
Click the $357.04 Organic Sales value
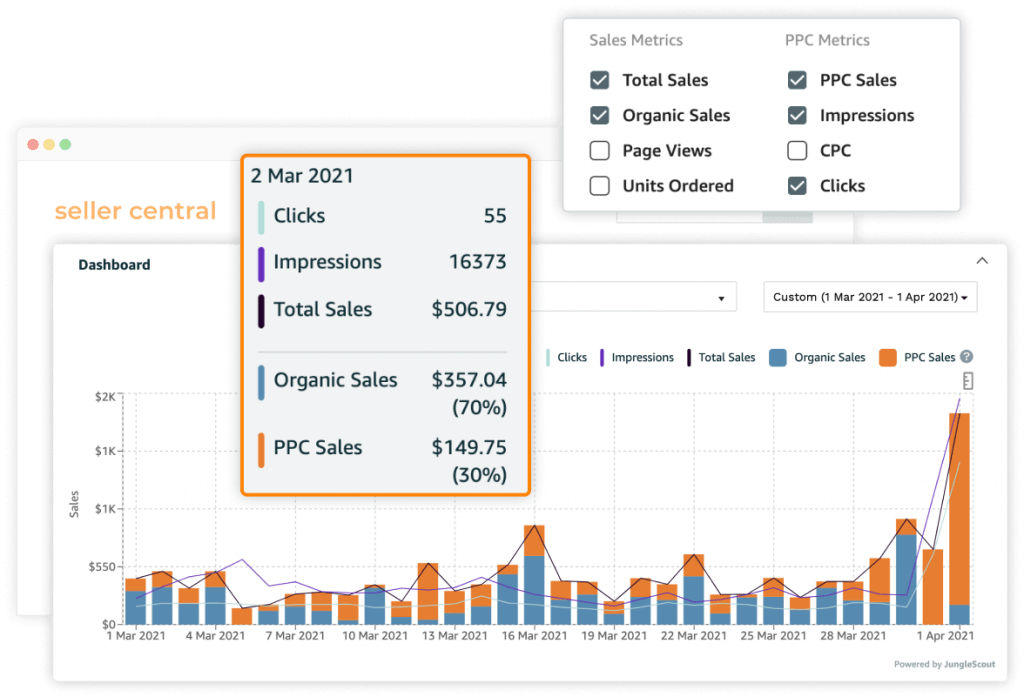[469, 380]
